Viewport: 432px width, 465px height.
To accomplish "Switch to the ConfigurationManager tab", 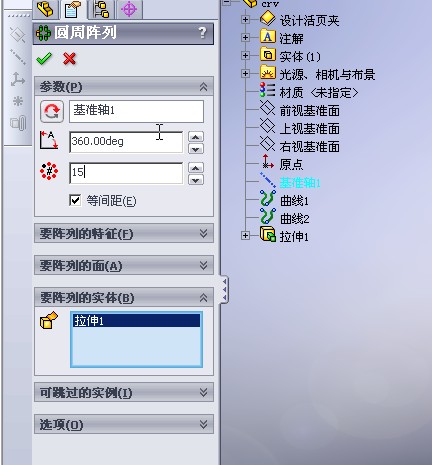I will (x=102, y=9).
